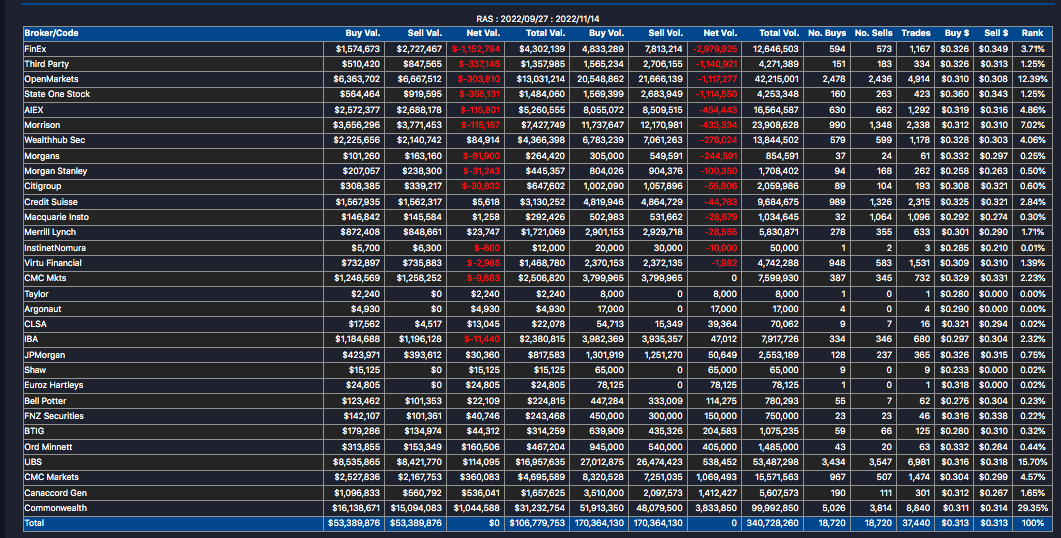Click the Buy $ column header
Screen dimensions: 1061x538
coord(957,33)
